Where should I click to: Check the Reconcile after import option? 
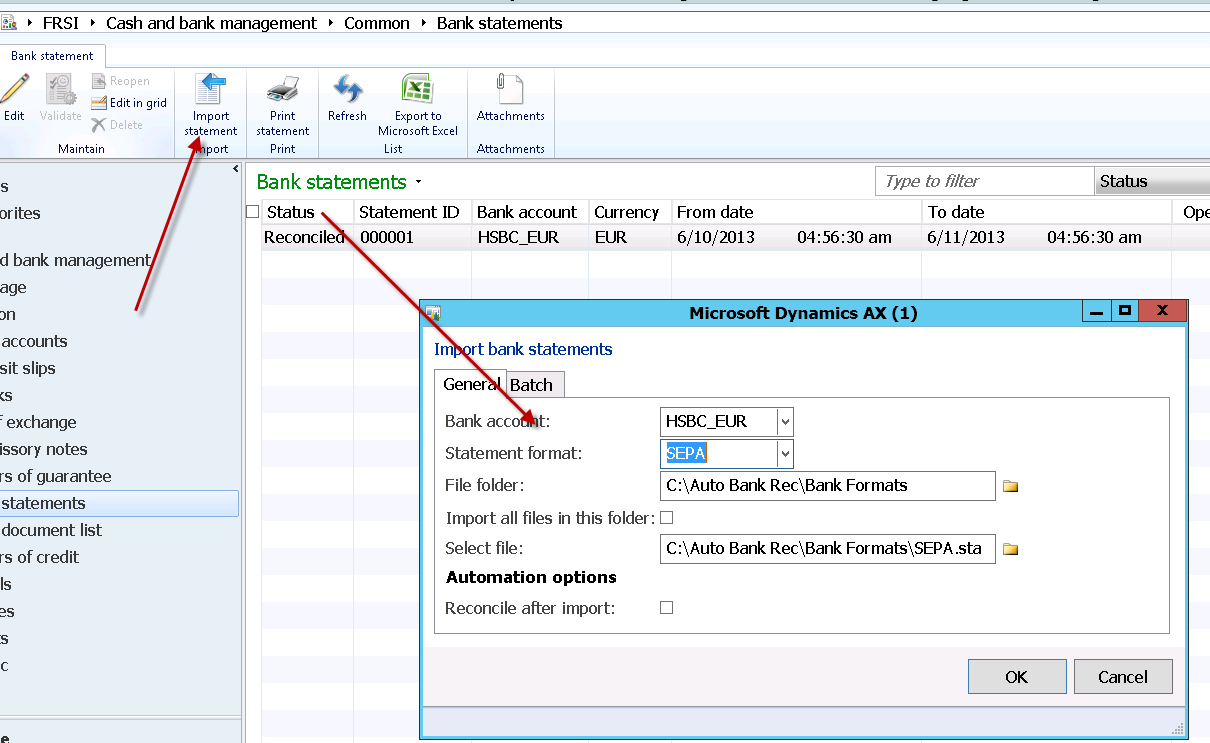pyautogui.click(x=666, y=608)
